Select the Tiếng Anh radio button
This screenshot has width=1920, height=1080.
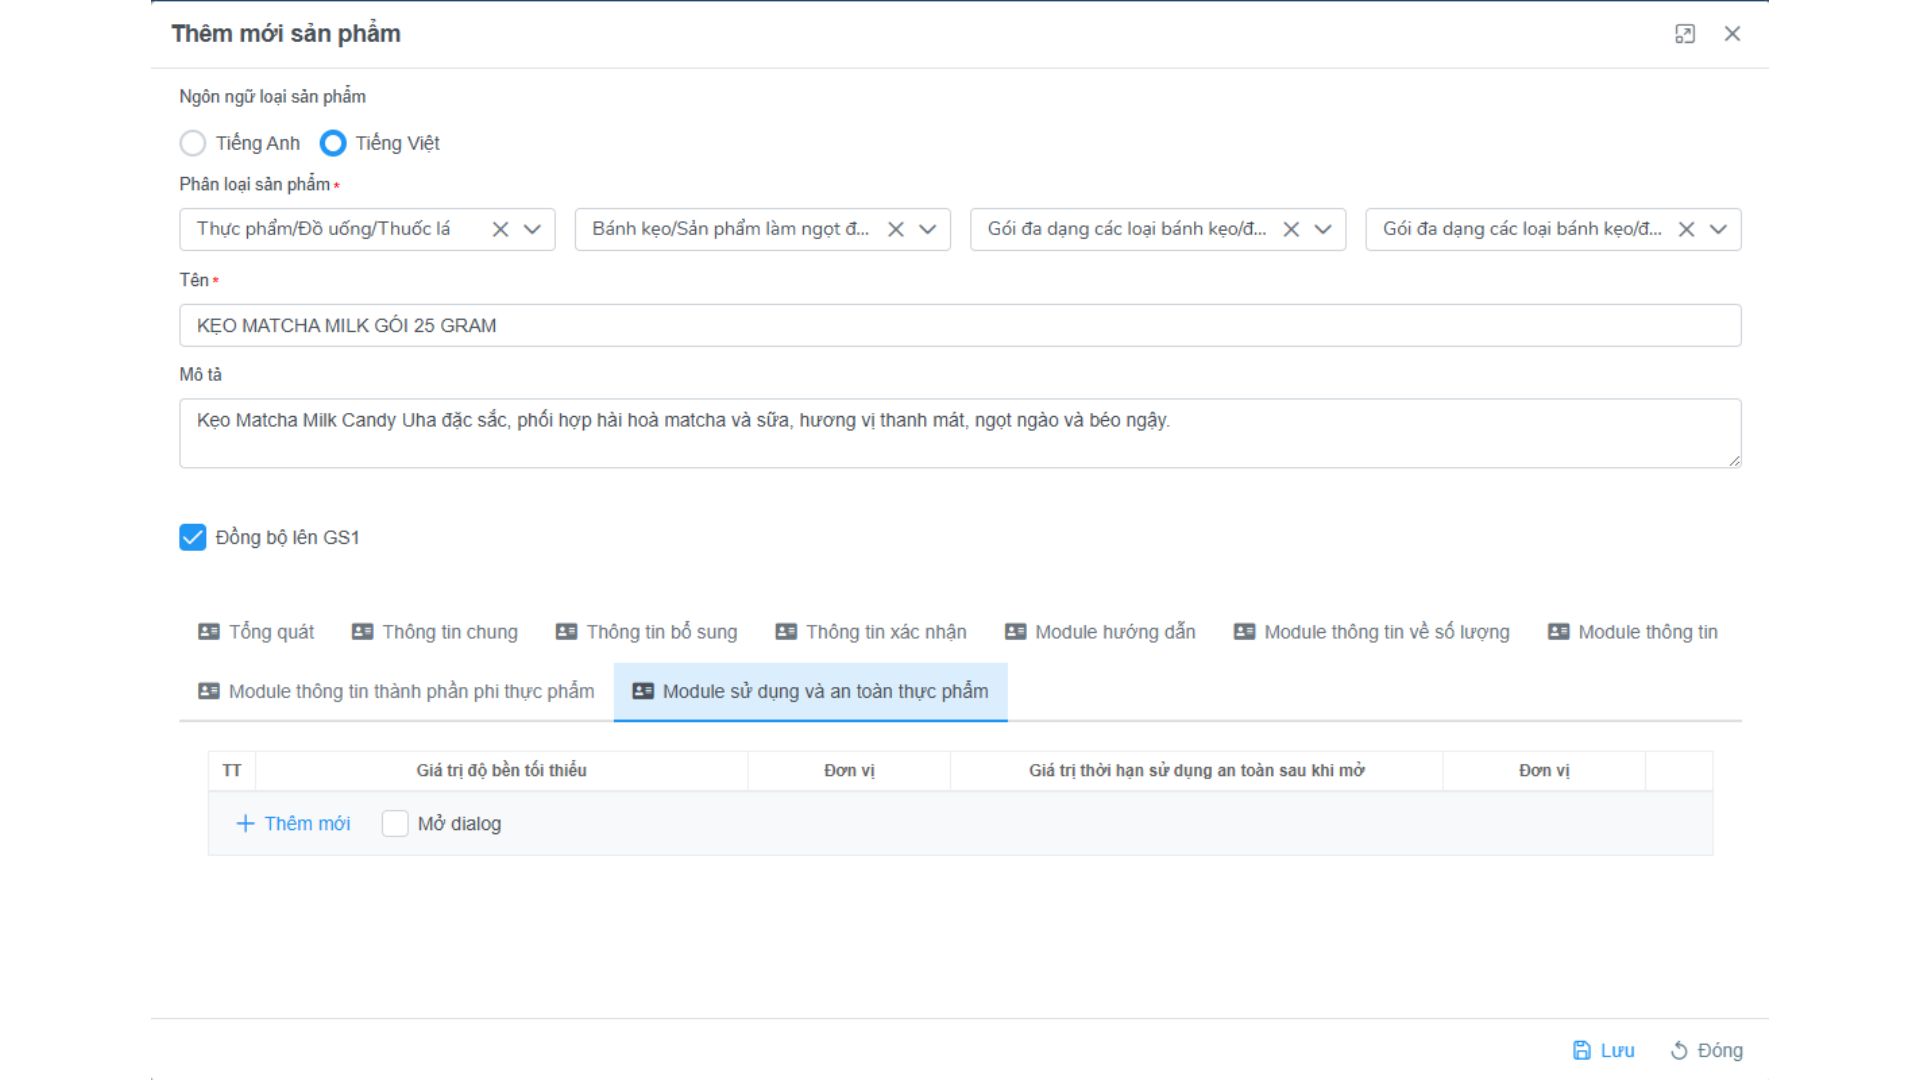pyautogui.click(x=193, y=143)
